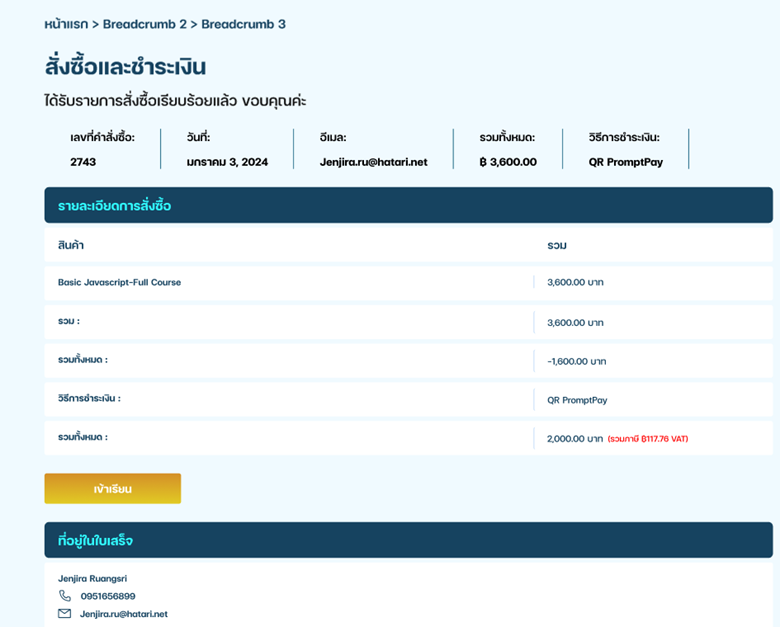Click the yellow เข้าเรียน button
780x627 pixels.
tap(112, 489)
